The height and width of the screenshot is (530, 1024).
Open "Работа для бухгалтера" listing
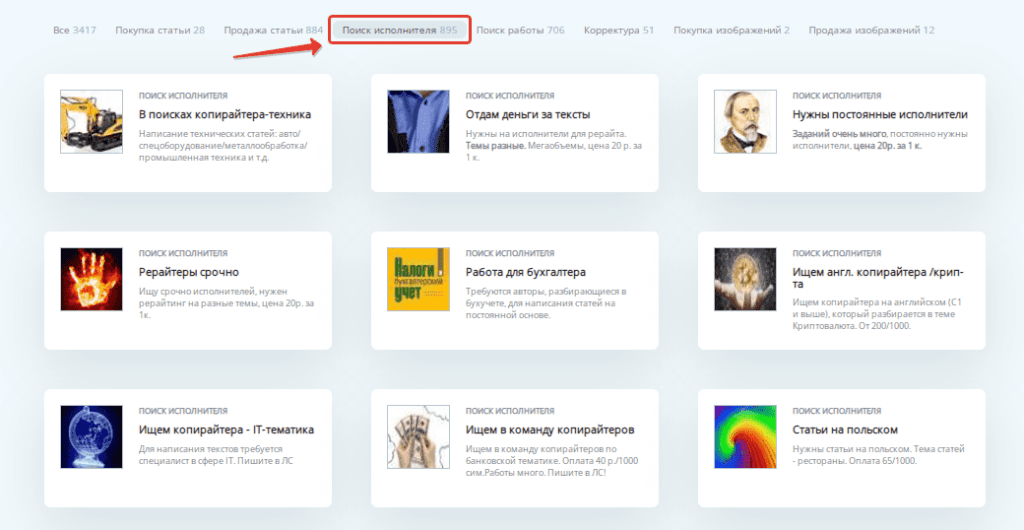pos(526,272)
